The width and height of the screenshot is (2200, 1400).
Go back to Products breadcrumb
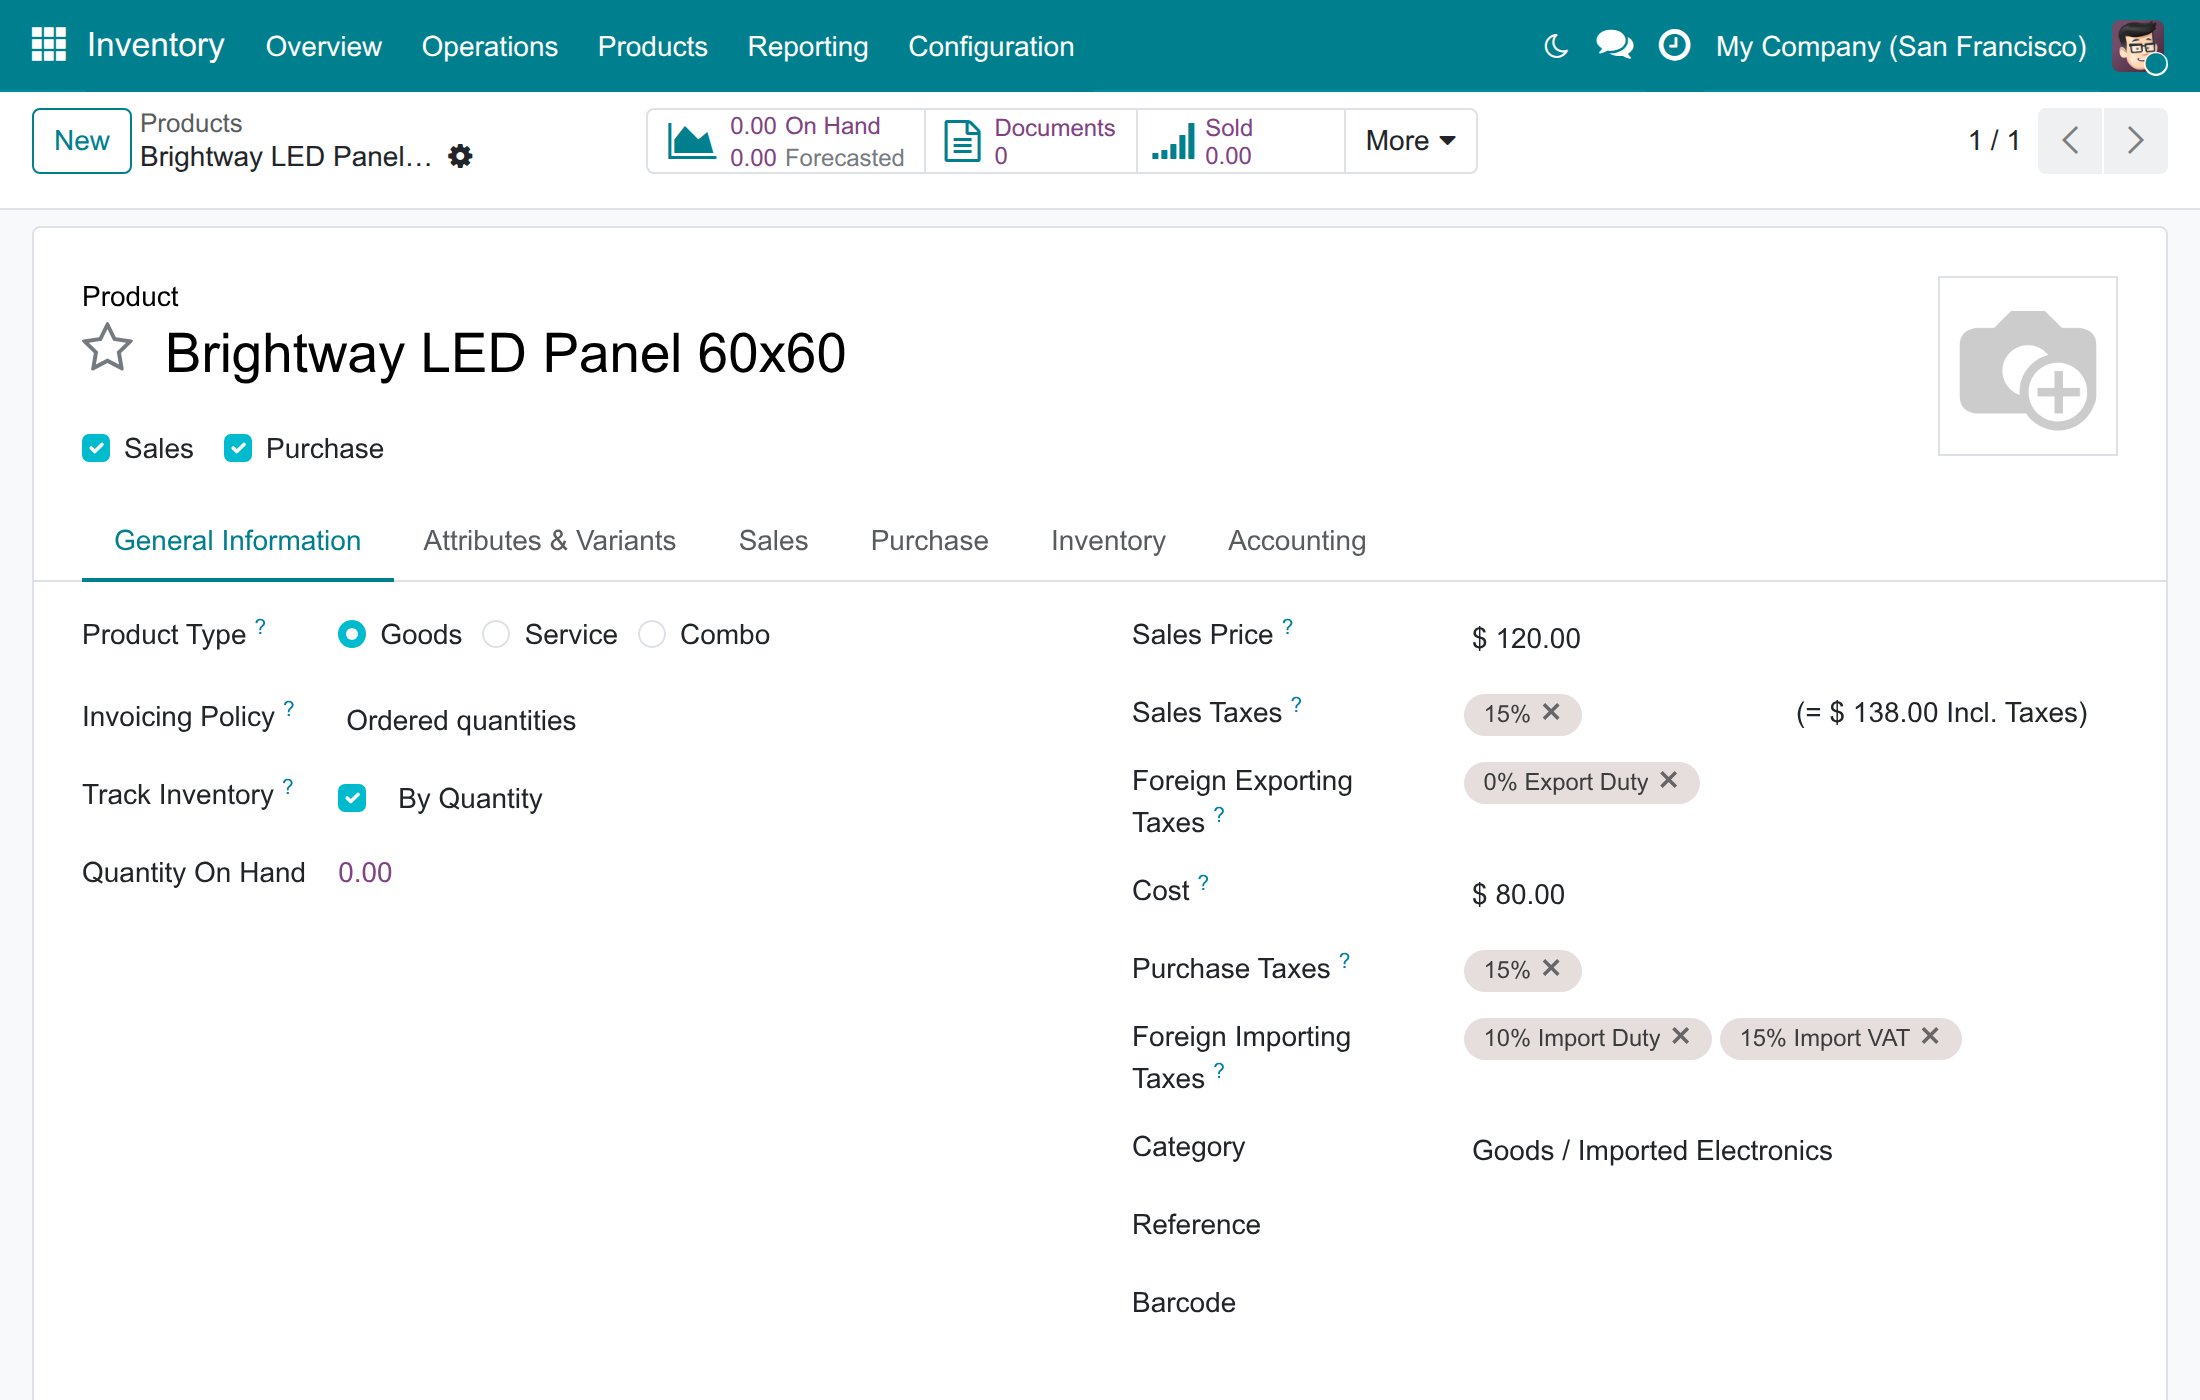tap(191, 123)
